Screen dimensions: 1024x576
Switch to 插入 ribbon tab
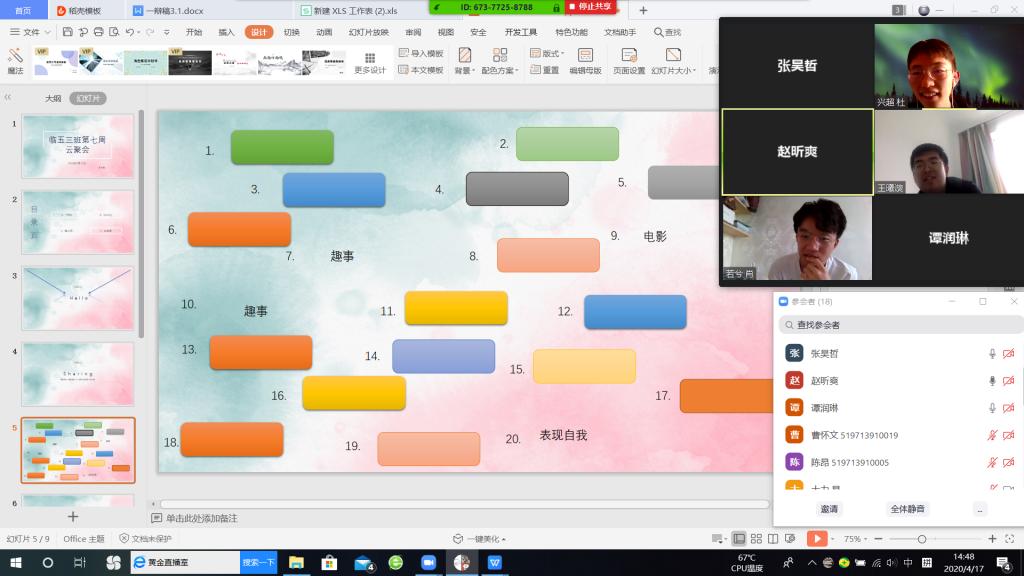pos(226,32)
